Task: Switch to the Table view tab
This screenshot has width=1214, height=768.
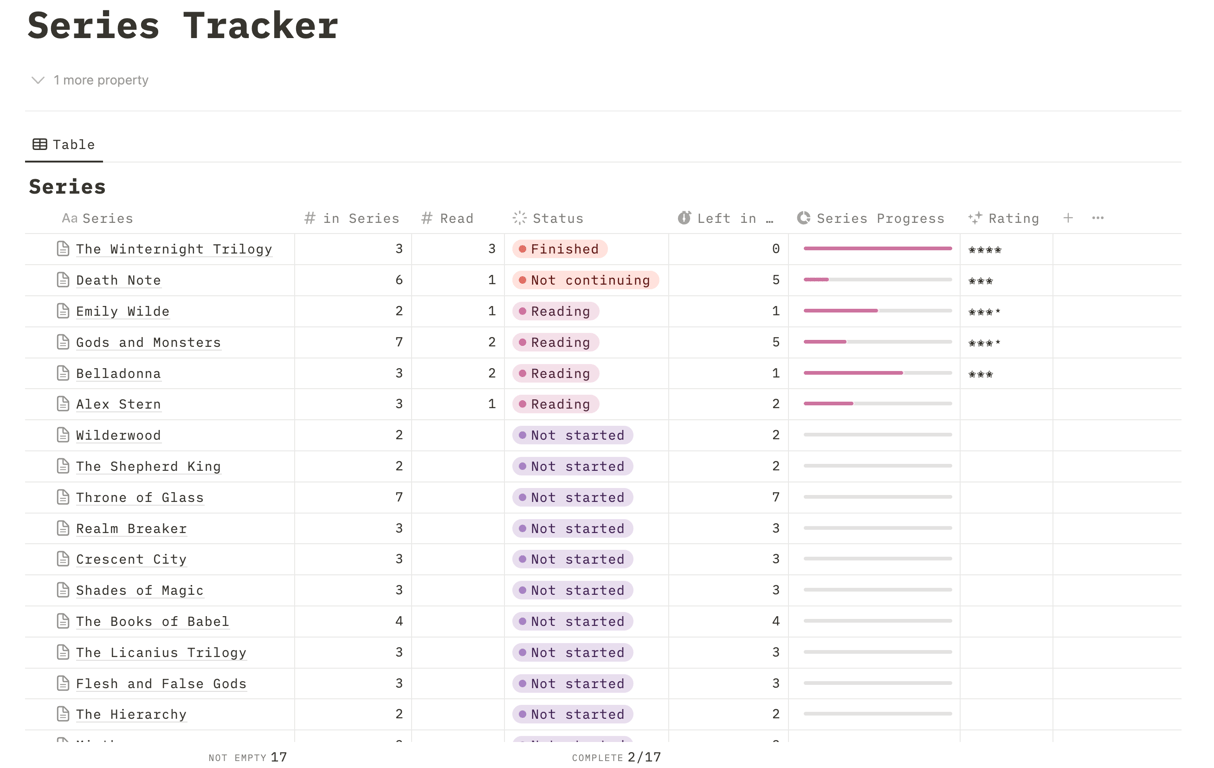Action: (64, 144)
